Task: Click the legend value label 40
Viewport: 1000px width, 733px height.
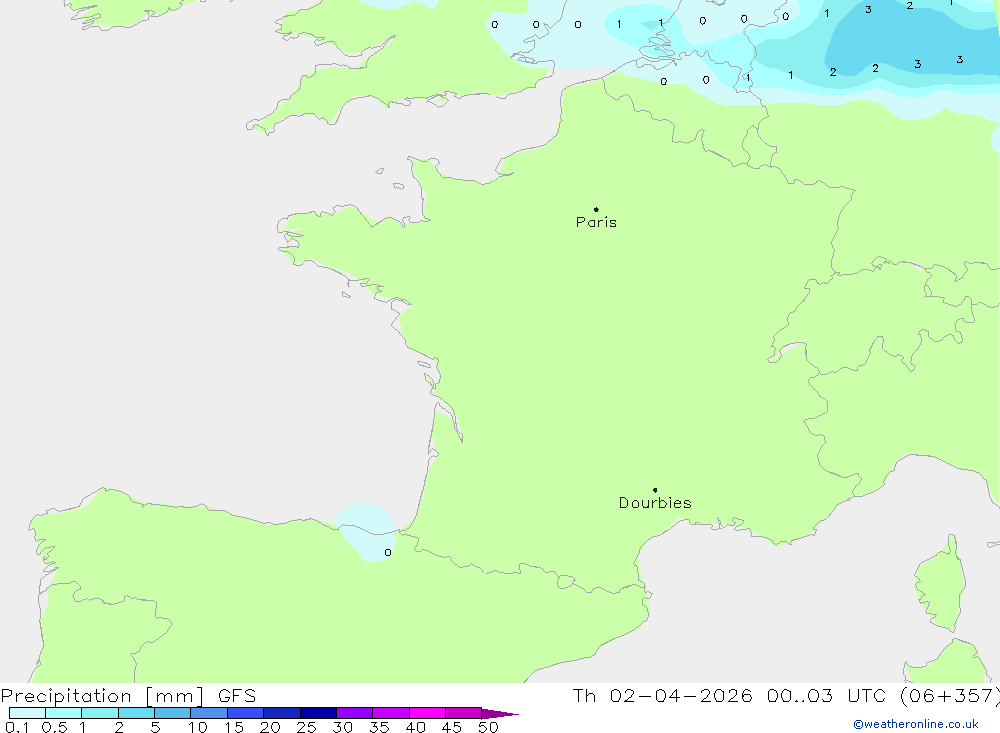Action: coord(415,727)
